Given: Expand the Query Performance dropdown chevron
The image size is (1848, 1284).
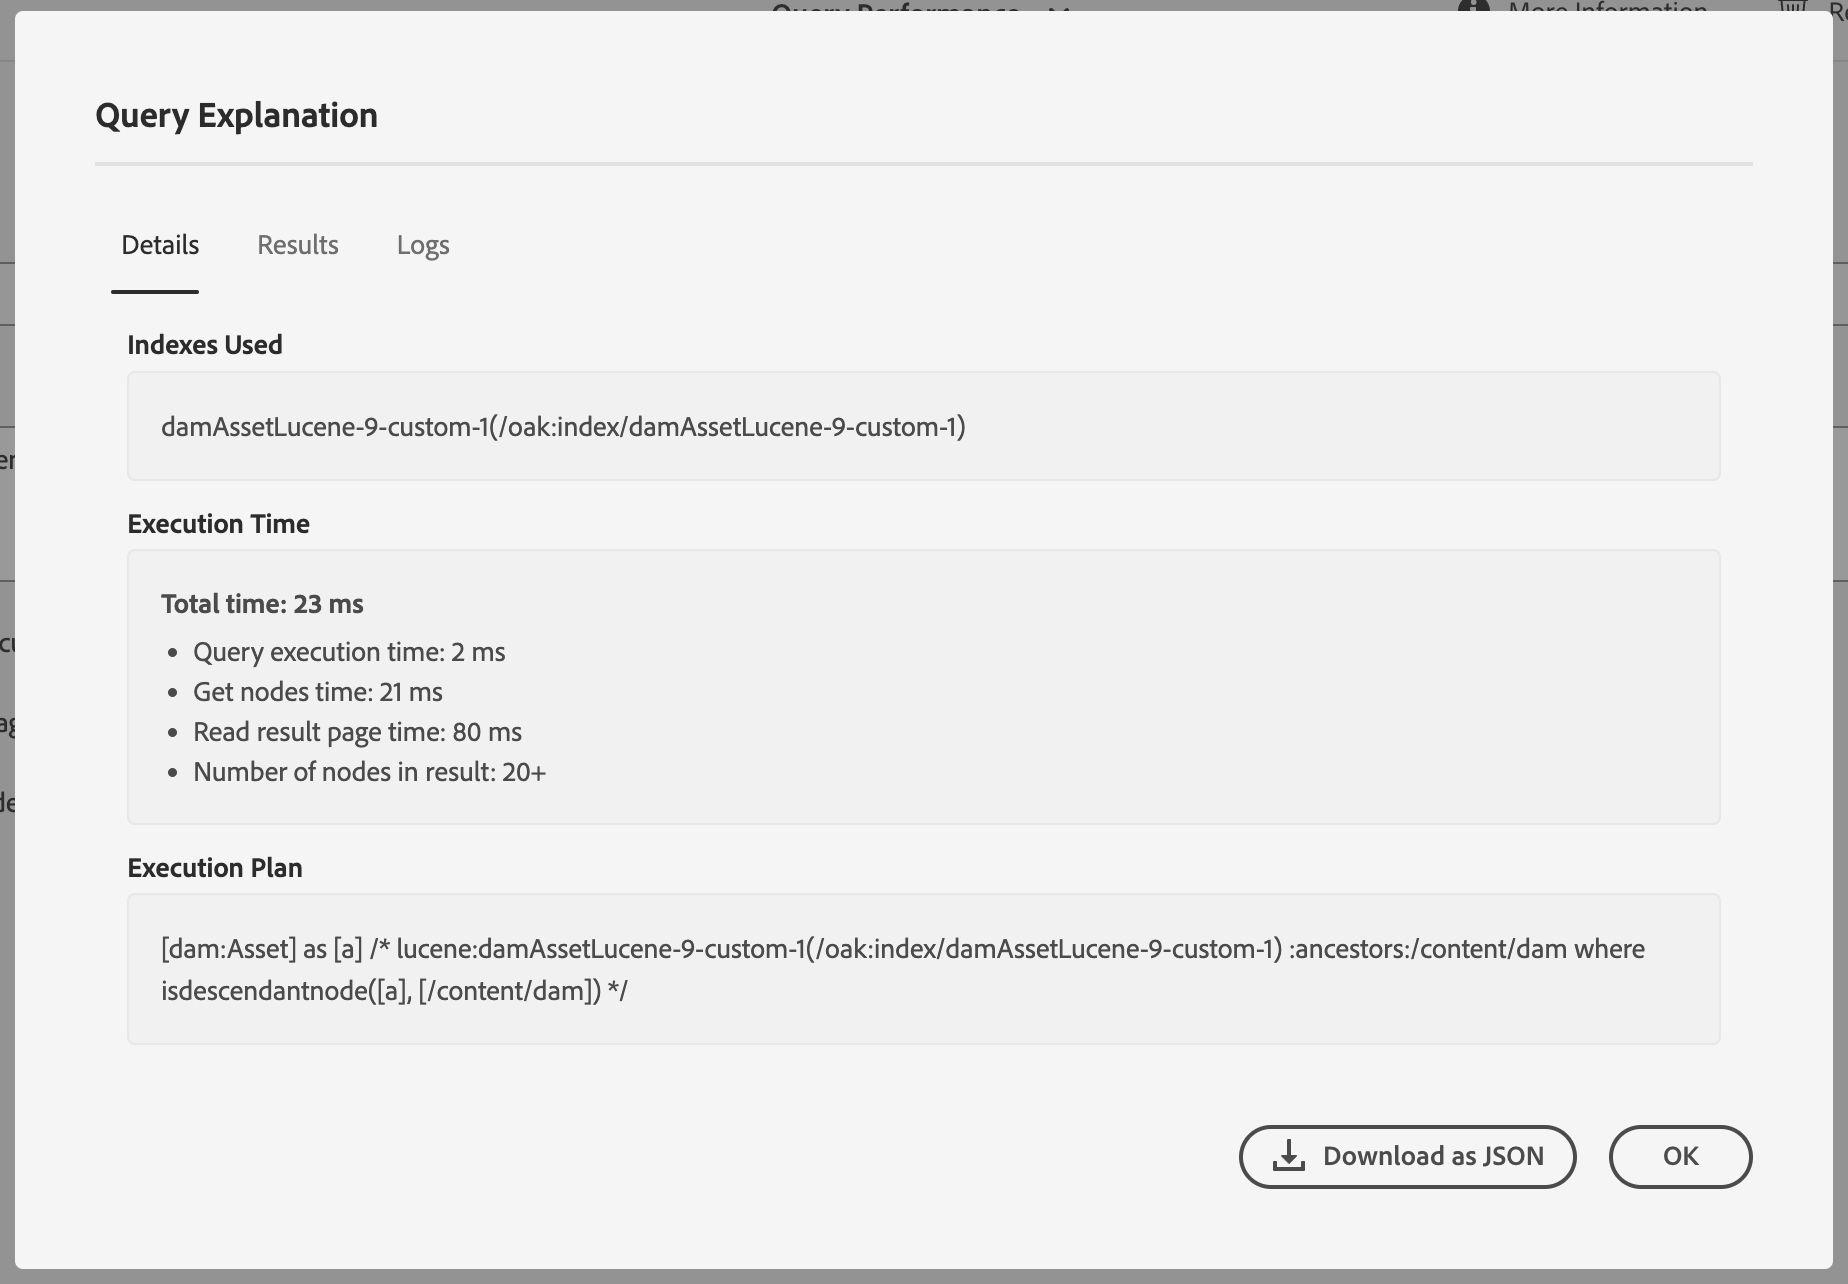Looking at the screenshot, I should tap(1060, 7).
